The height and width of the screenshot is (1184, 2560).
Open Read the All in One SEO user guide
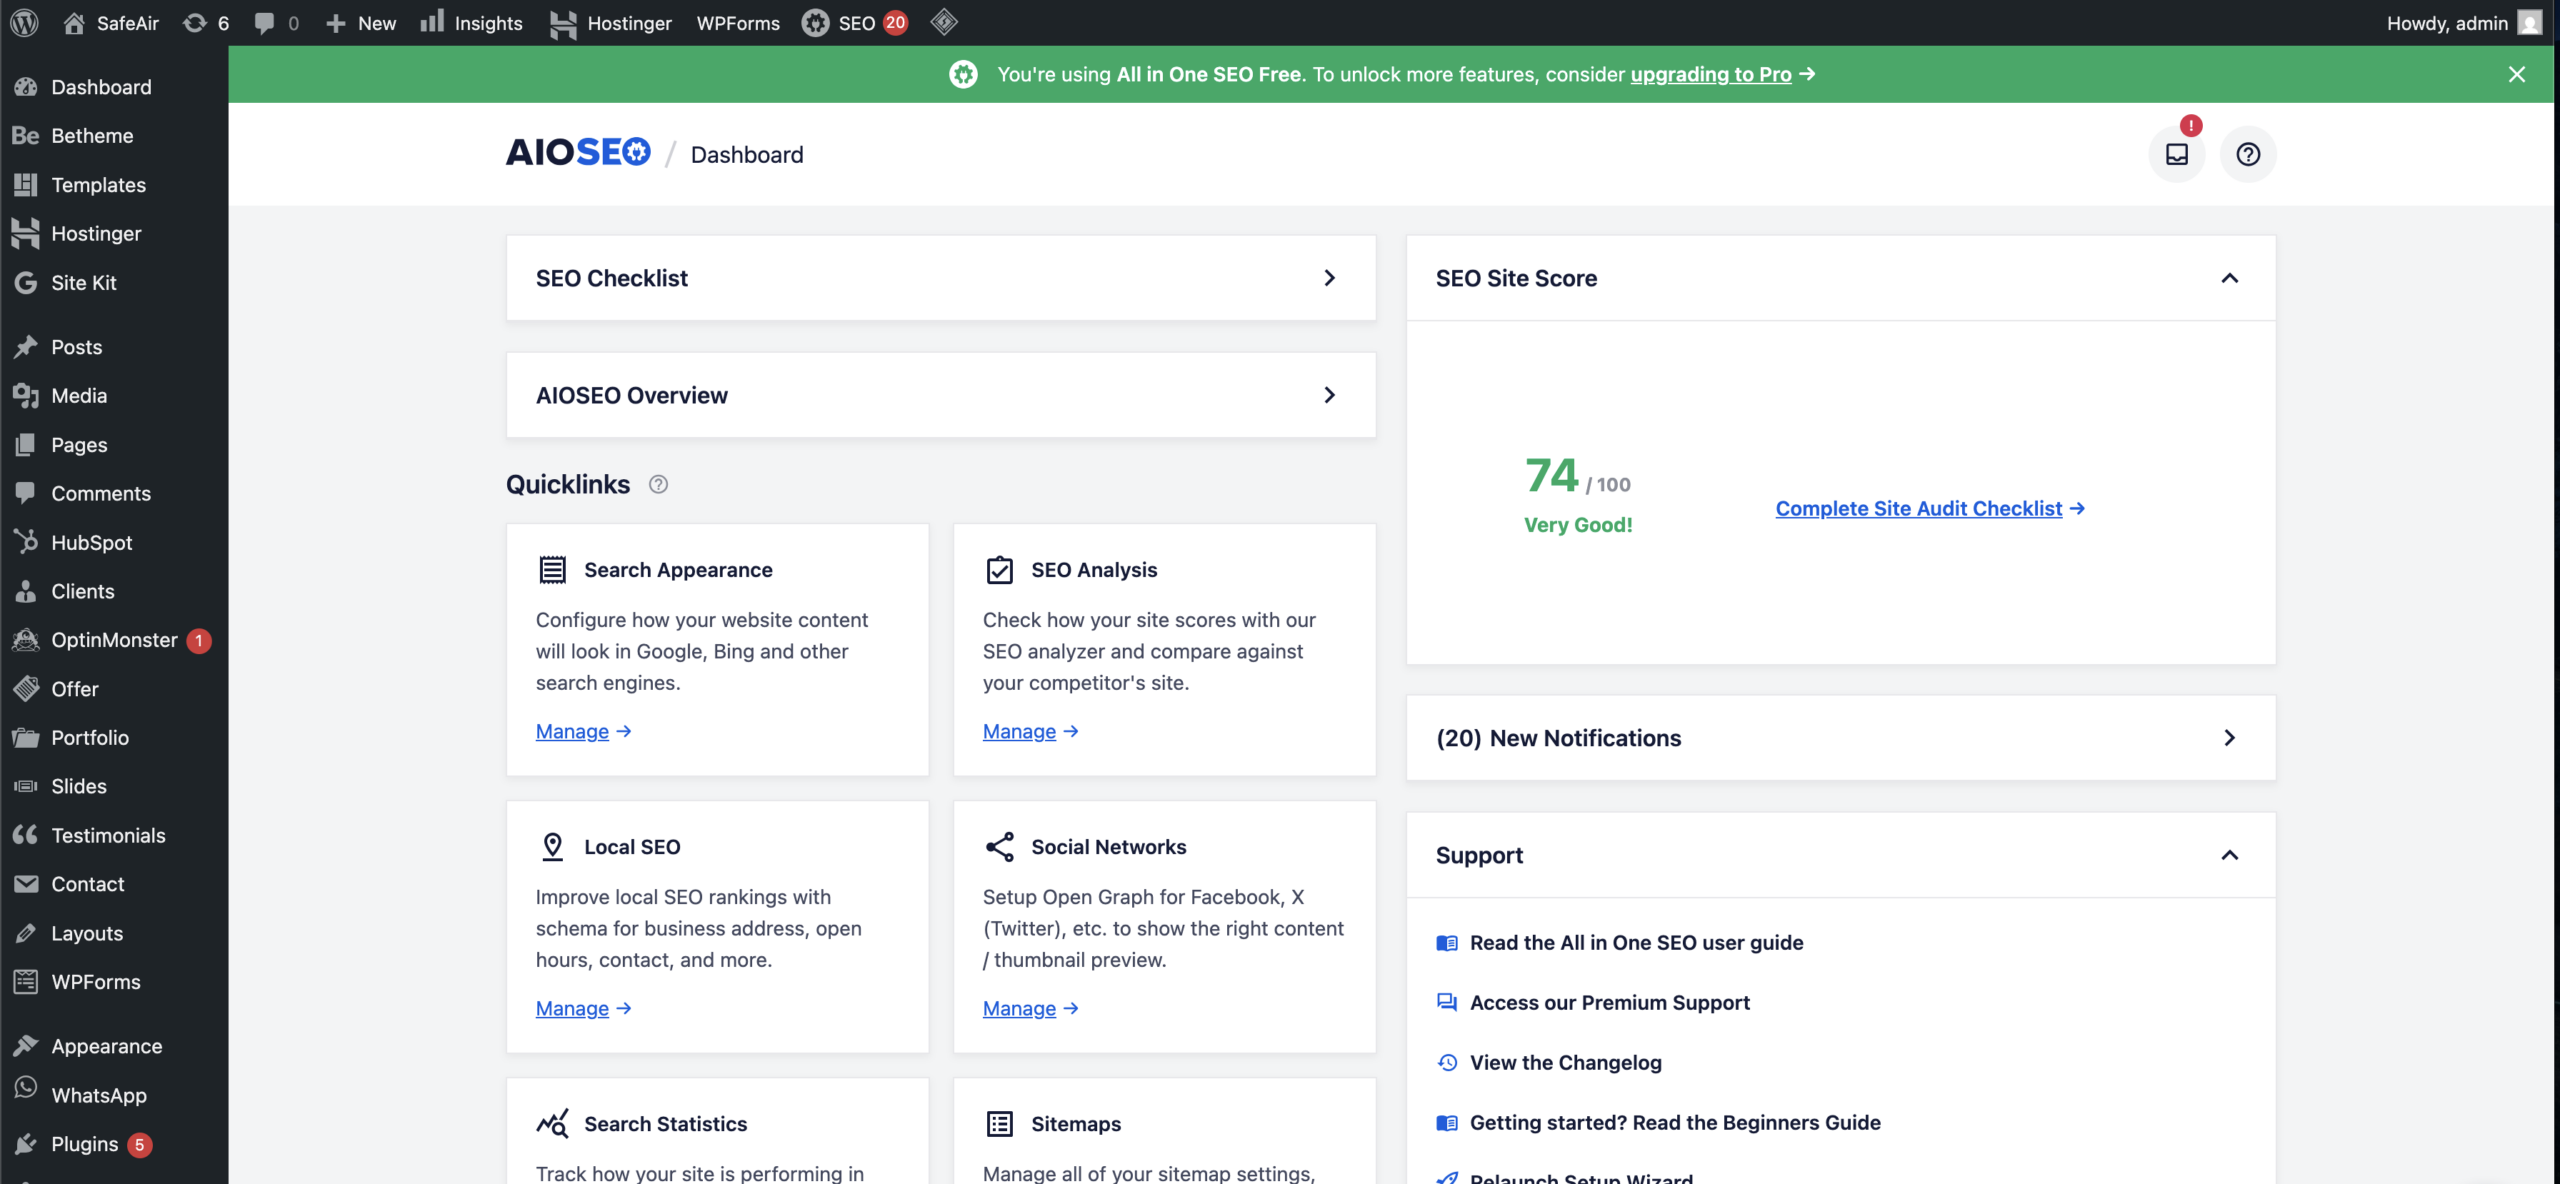(1637, 943)
